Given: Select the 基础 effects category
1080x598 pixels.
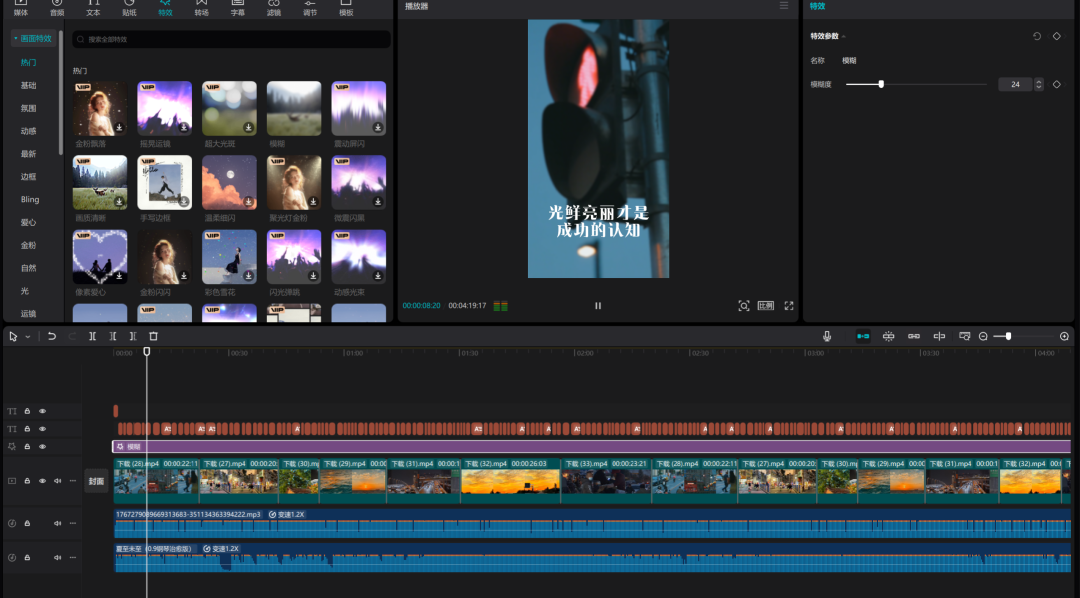Looking at the screenshot, I should 28,85.
